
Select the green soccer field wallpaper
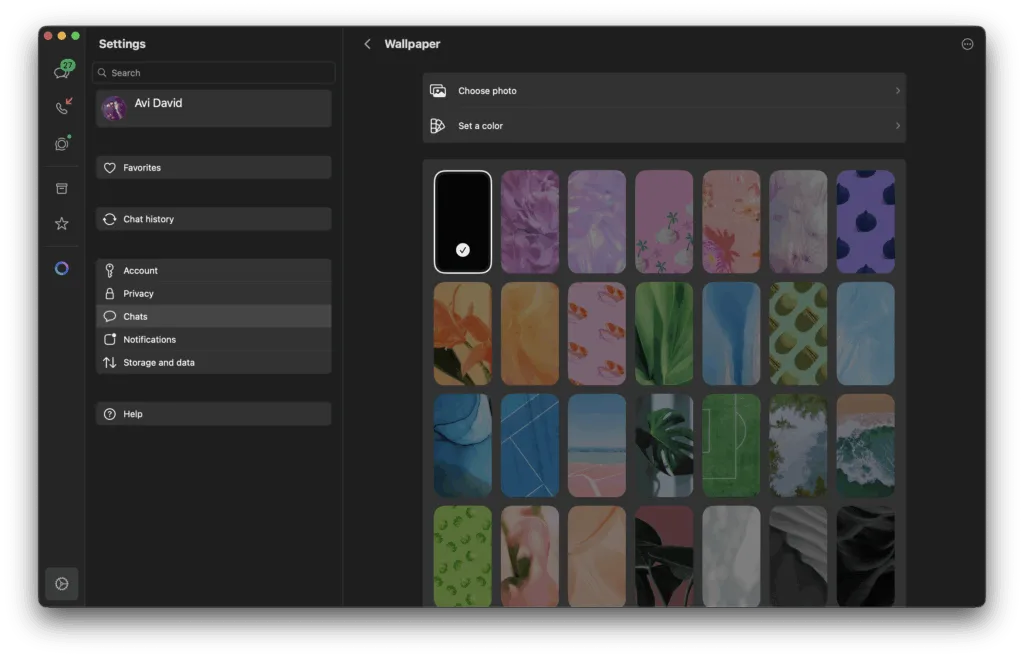pyautogui.click(x=731, y=445)
